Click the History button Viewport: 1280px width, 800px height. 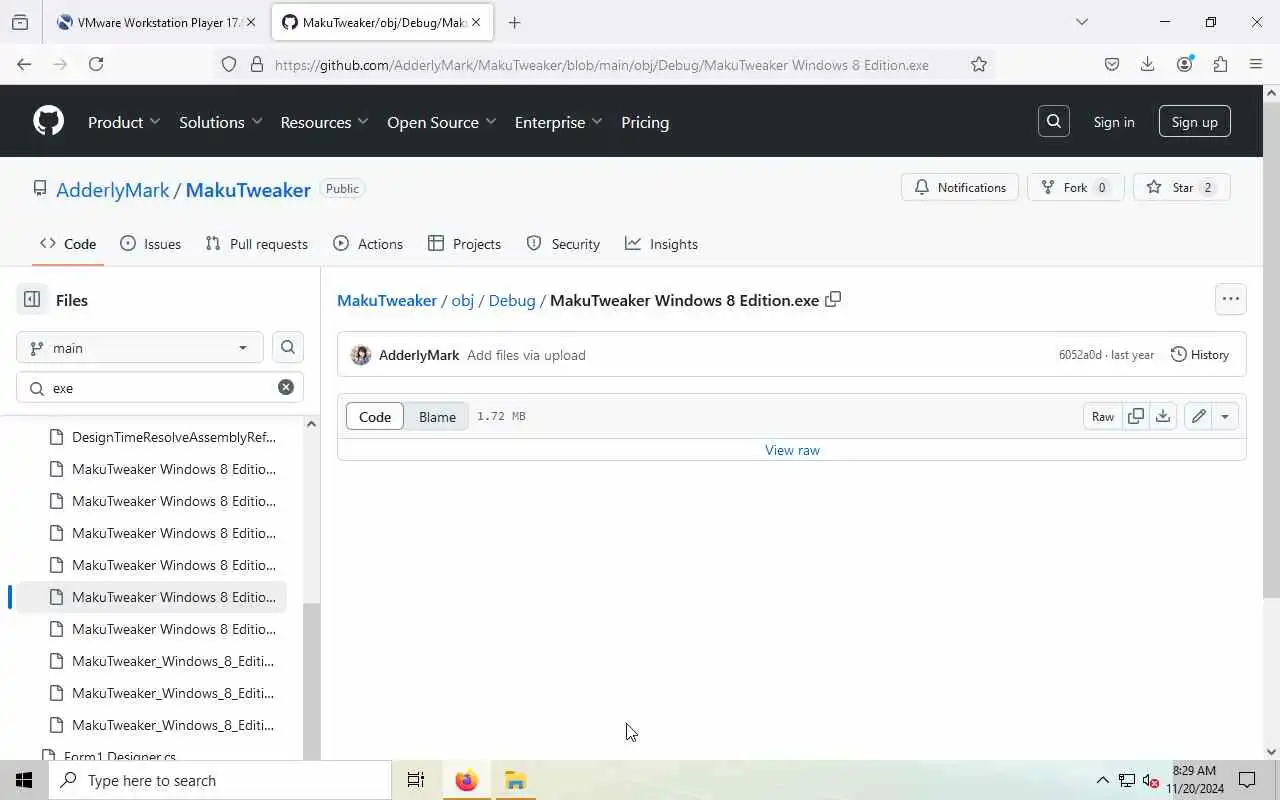pyautogui.click(x=1200, y=355)
